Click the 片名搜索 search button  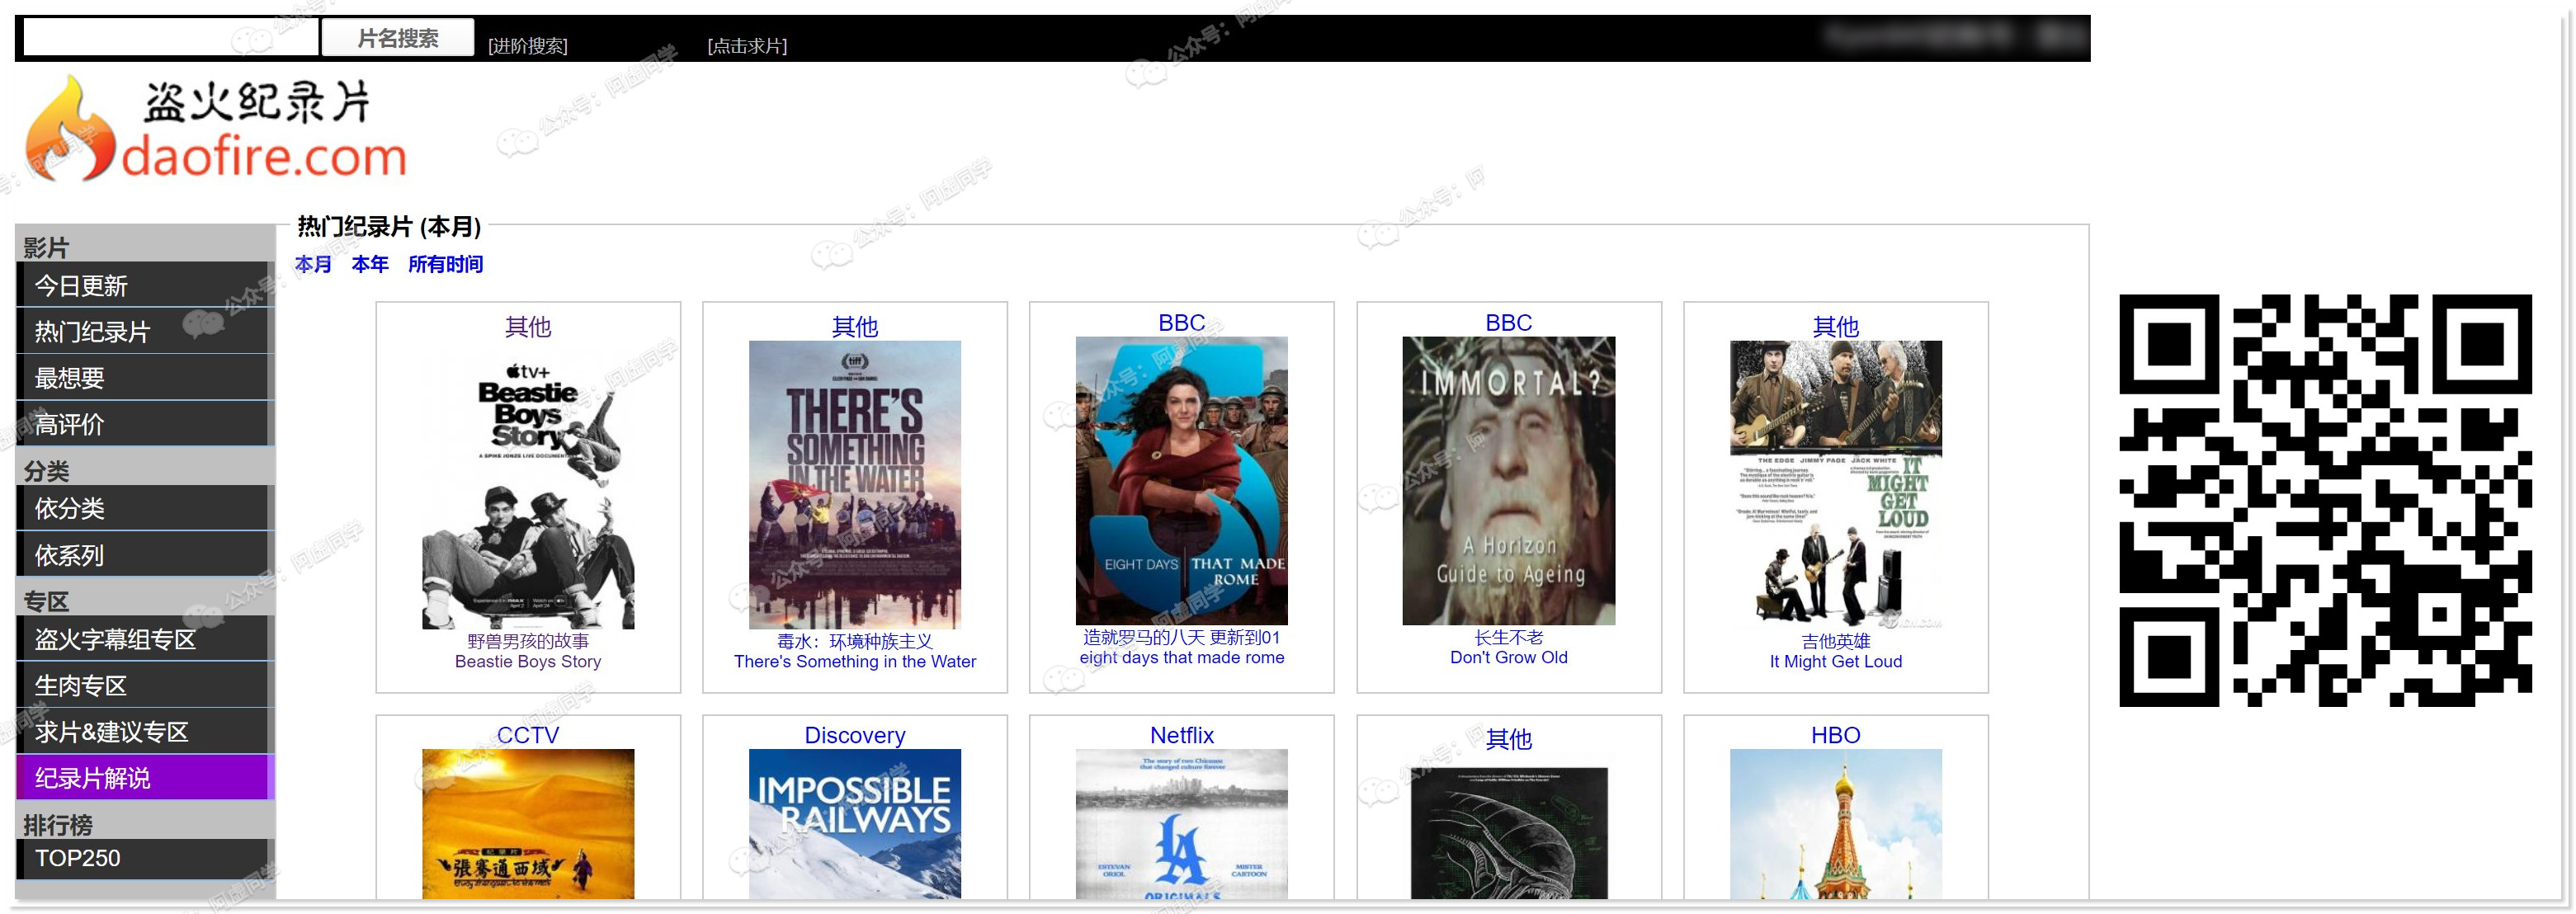397,38
